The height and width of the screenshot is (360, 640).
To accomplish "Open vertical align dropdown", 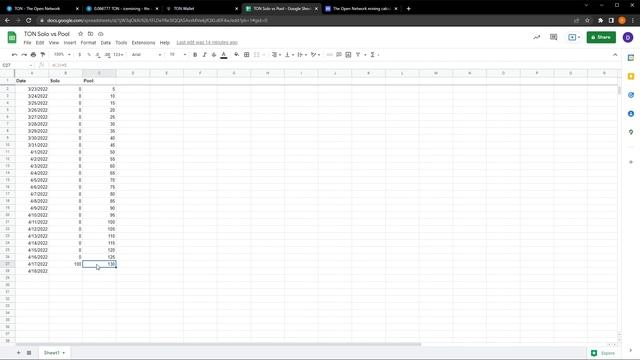I will point(289,55).
